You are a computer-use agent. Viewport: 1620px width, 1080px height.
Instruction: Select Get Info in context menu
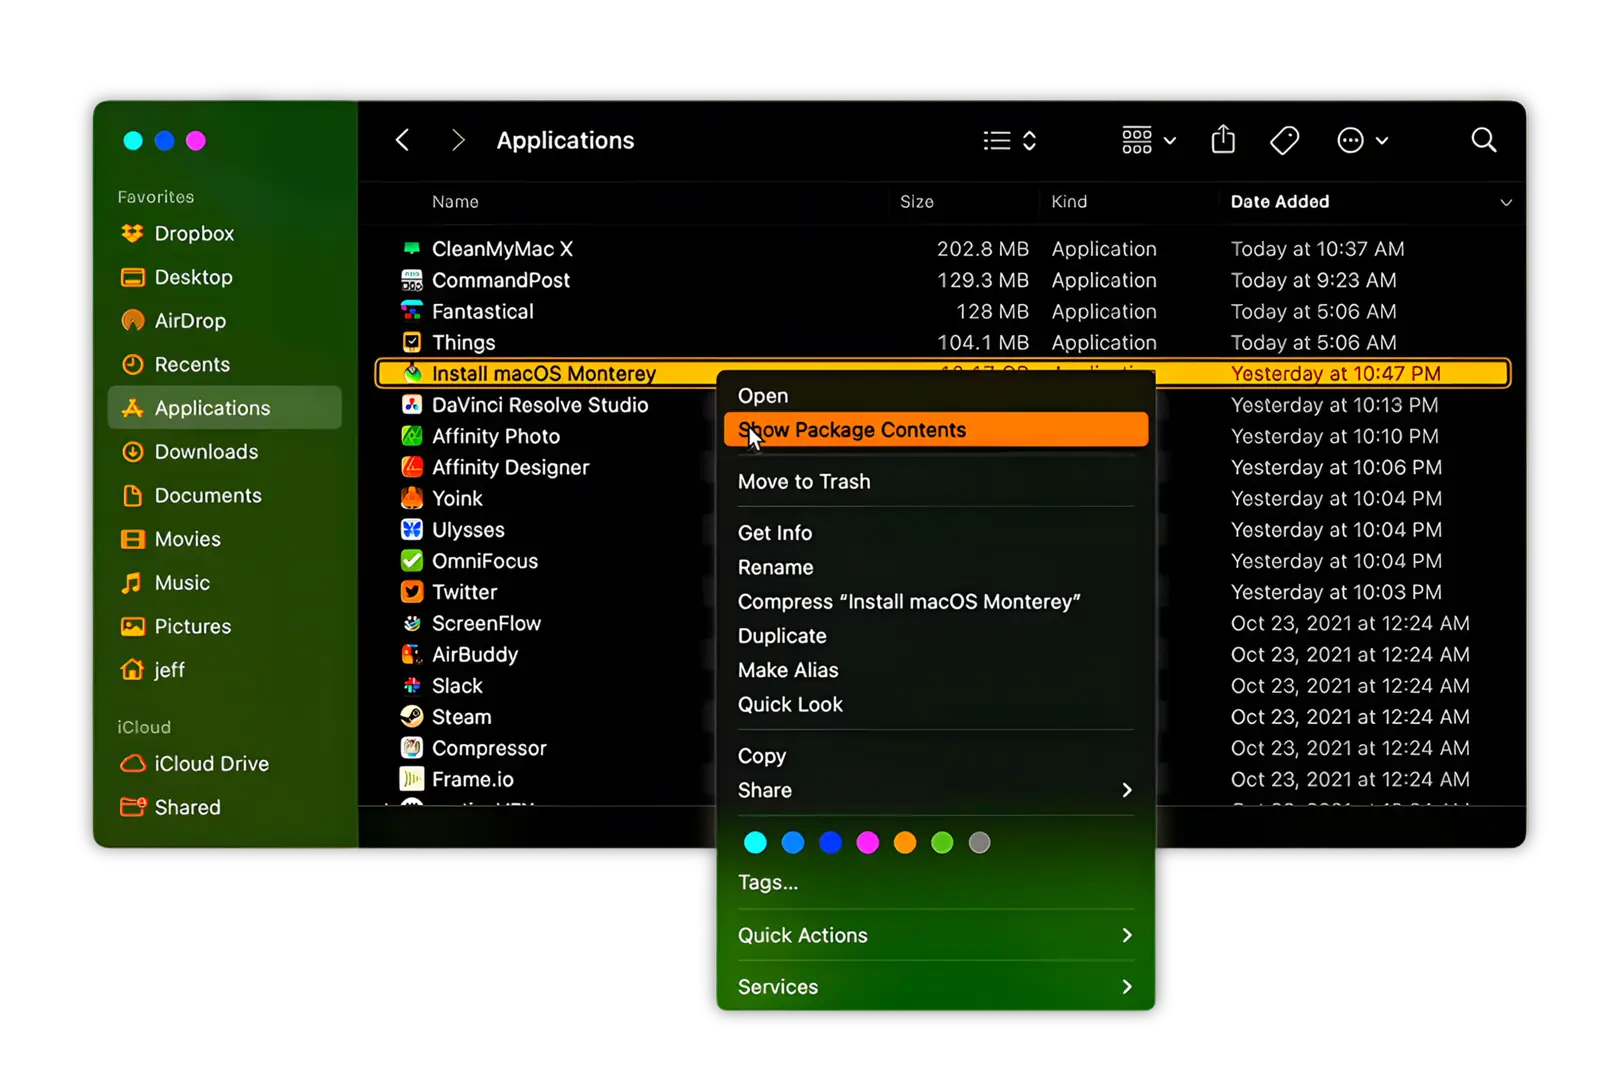point(935,533)
